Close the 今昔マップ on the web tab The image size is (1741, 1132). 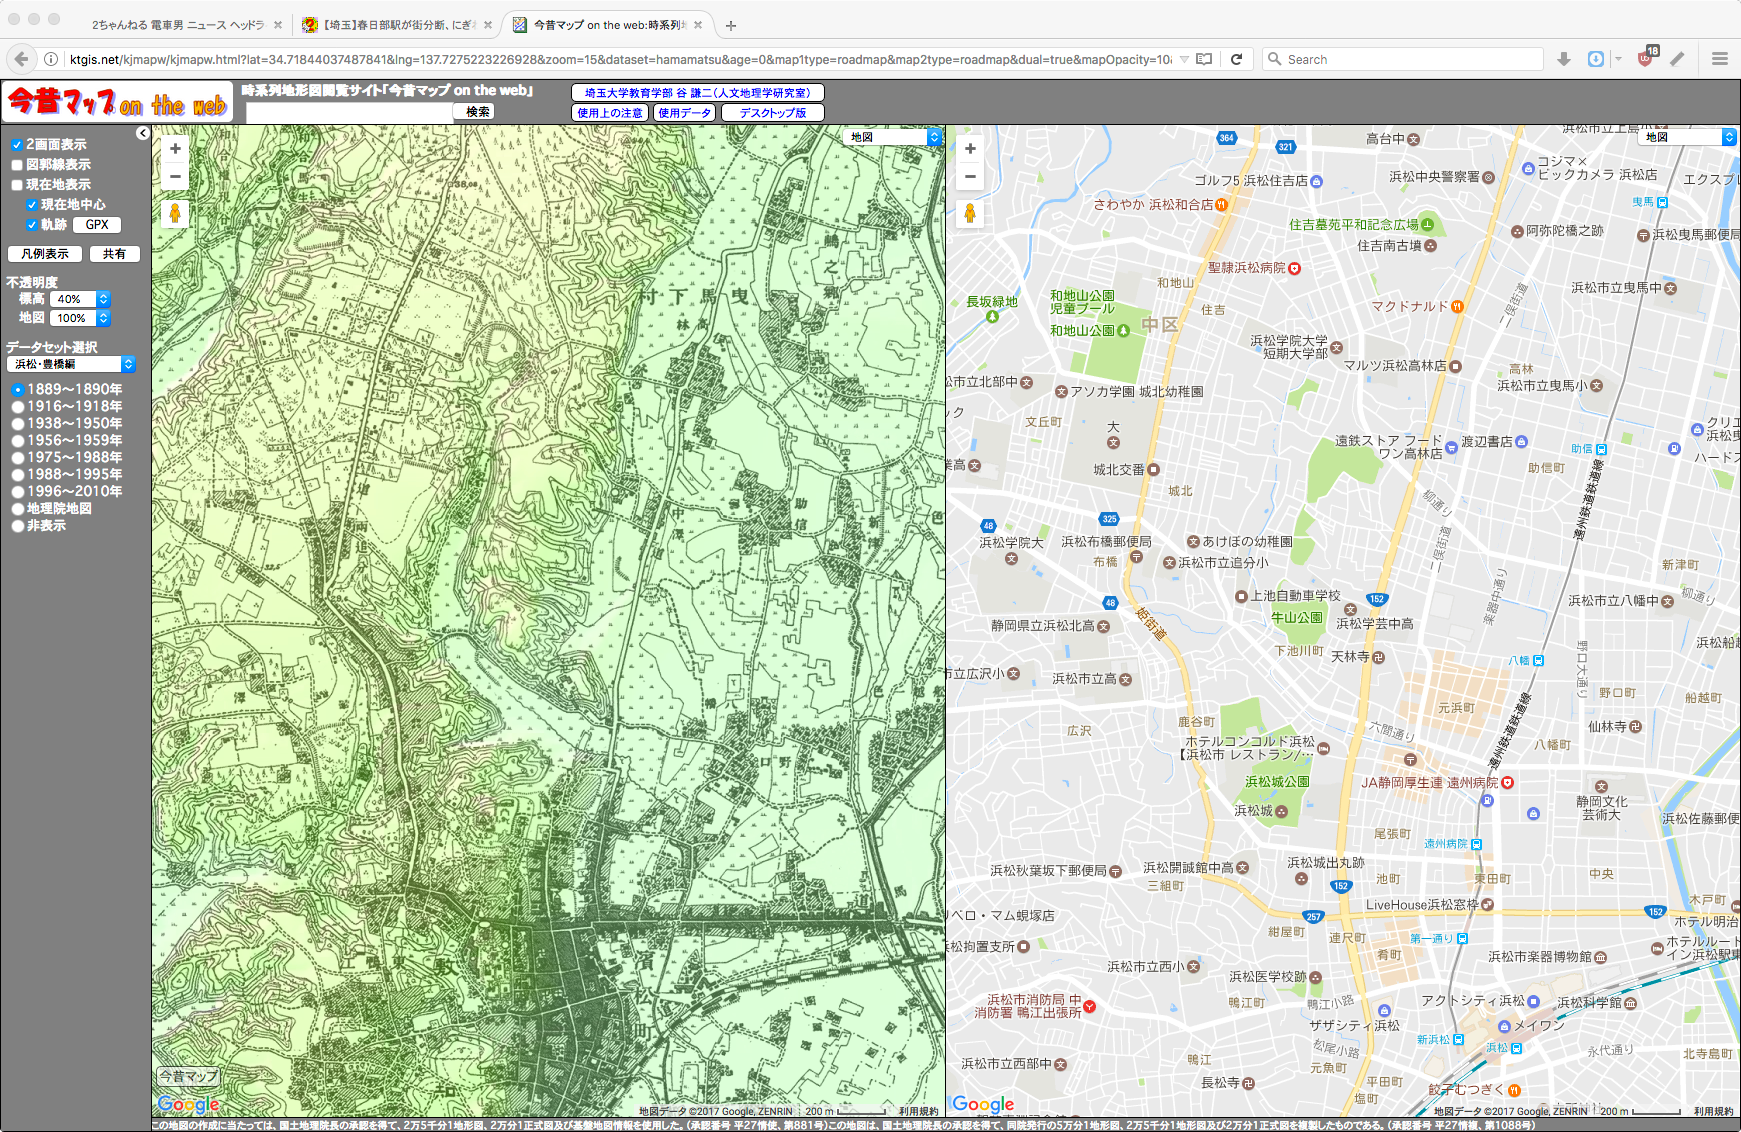tap(698, 25)
